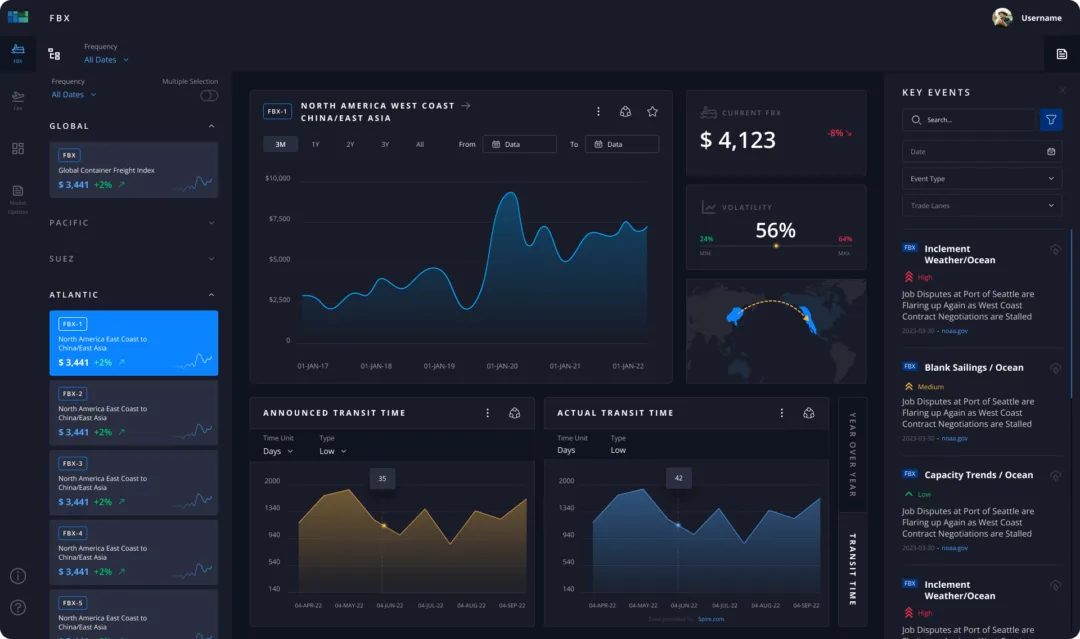
Task: Click the arrow next to North America West Coast
Action: [466, 105]
